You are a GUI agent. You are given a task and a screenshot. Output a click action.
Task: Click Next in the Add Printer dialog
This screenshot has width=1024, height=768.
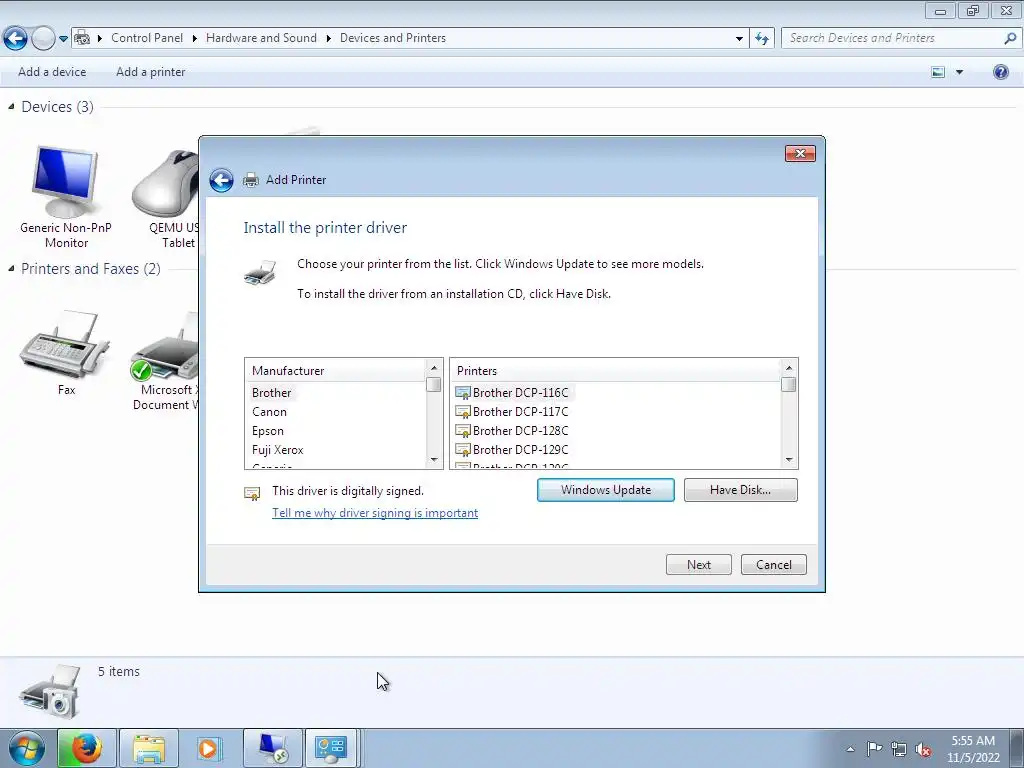tap(699, 565)
